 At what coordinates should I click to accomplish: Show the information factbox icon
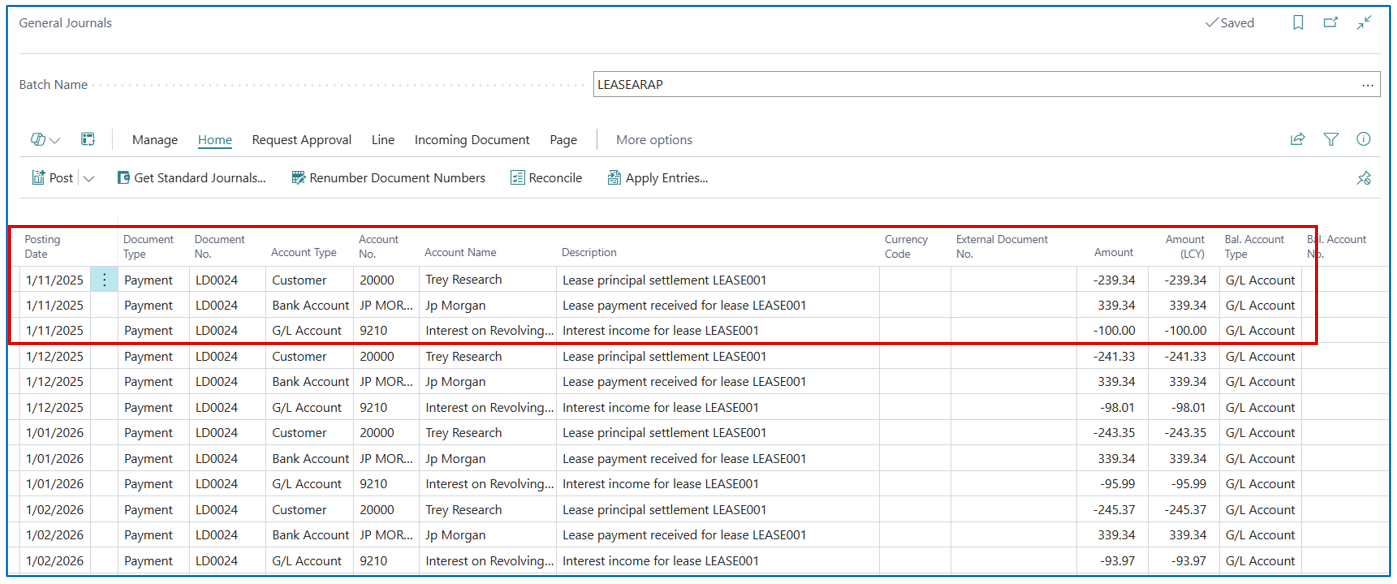[x=1363, y=140]
